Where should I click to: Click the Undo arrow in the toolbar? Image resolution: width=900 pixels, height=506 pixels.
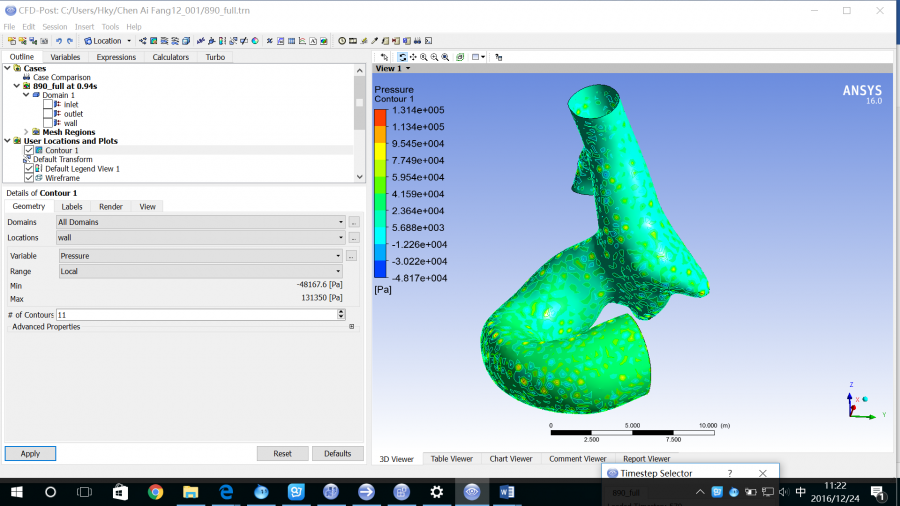pos(59,41)
